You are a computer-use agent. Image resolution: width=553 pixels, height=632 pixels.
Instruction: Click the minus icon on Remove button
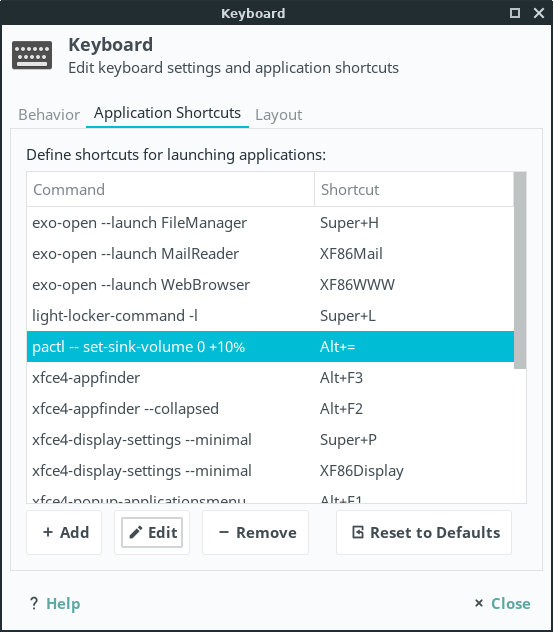224,532
